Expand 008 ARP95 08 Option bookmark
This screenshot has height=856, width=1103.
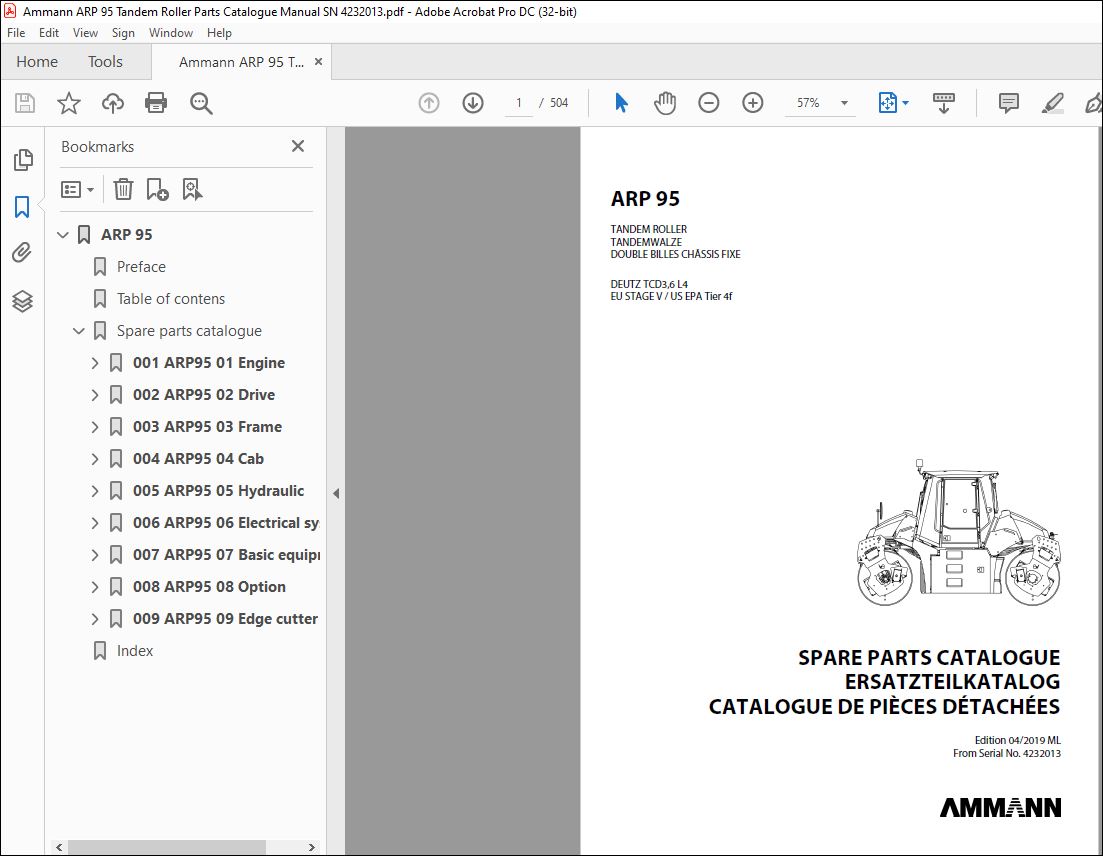point(95,587)
